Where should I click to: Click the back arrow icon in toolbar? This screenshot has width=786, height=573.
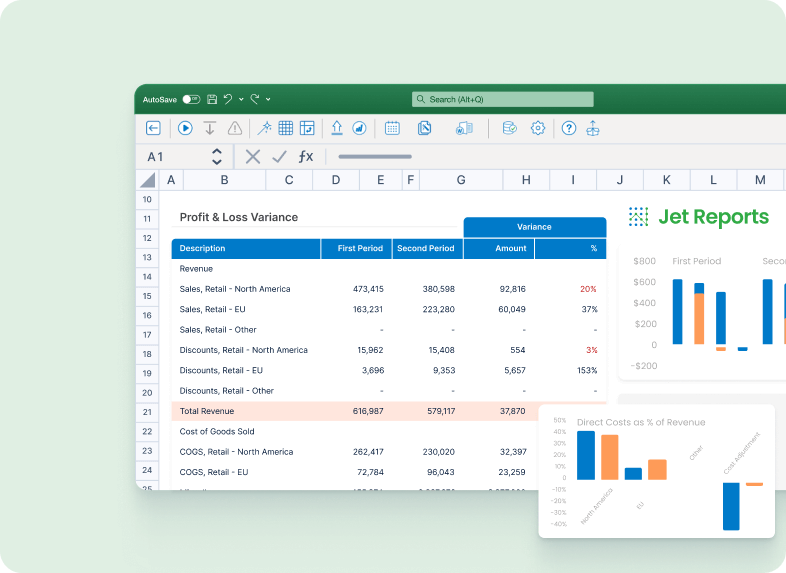tap(153, 128)
